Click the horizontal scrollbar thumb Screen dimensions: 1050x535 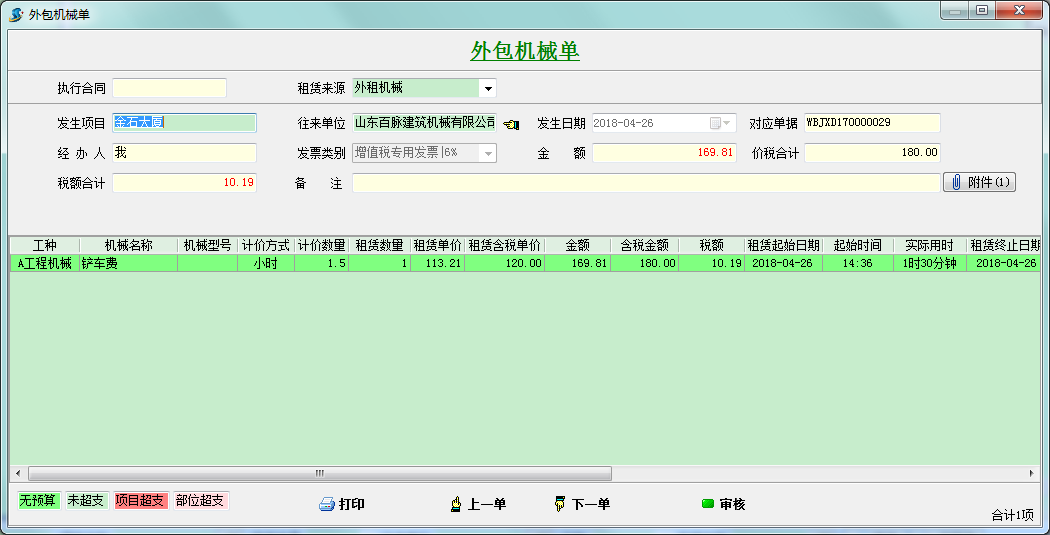[319, 473]
